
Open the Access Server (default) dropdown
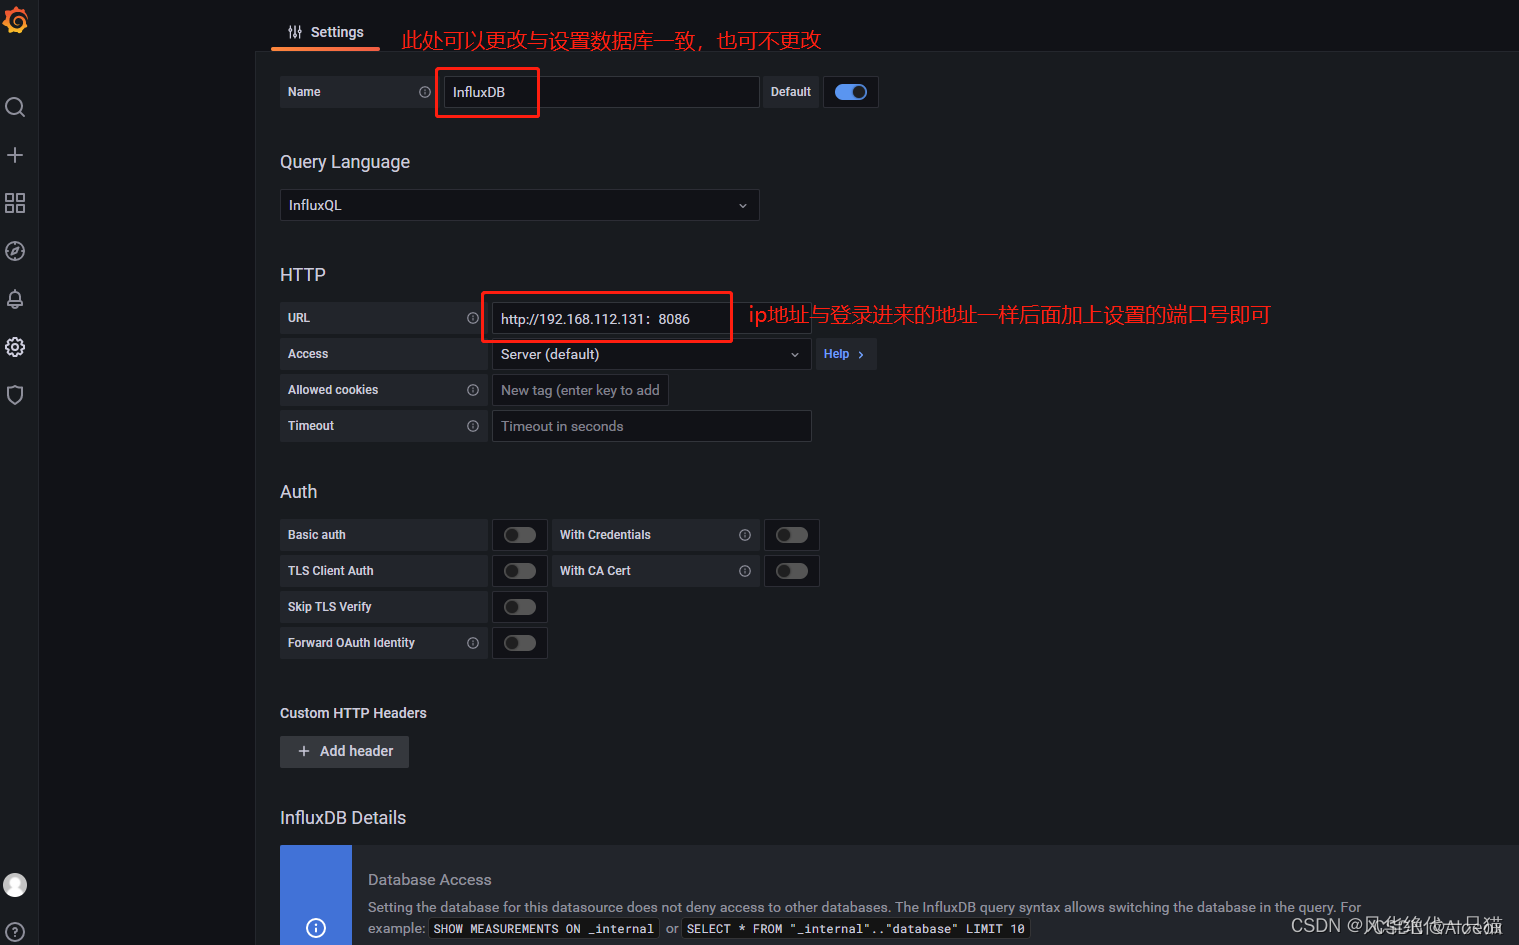tap(652, 354)
